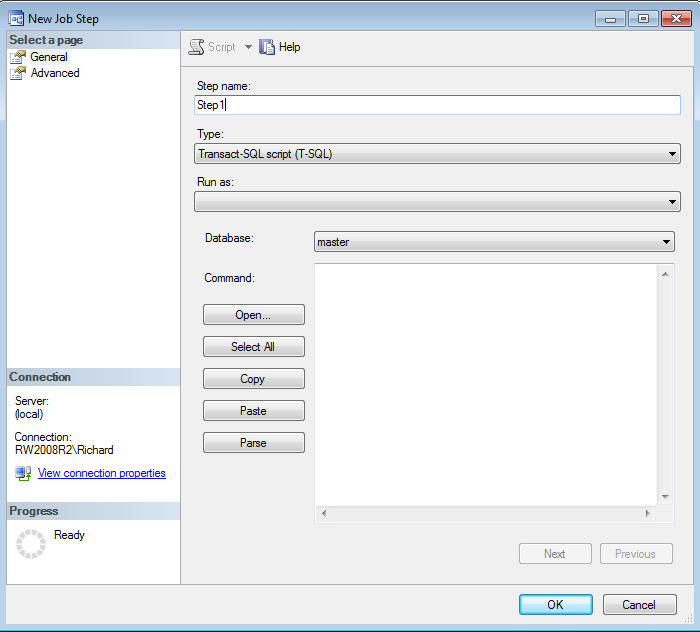Focus the Step name text field

coord(438,105)
